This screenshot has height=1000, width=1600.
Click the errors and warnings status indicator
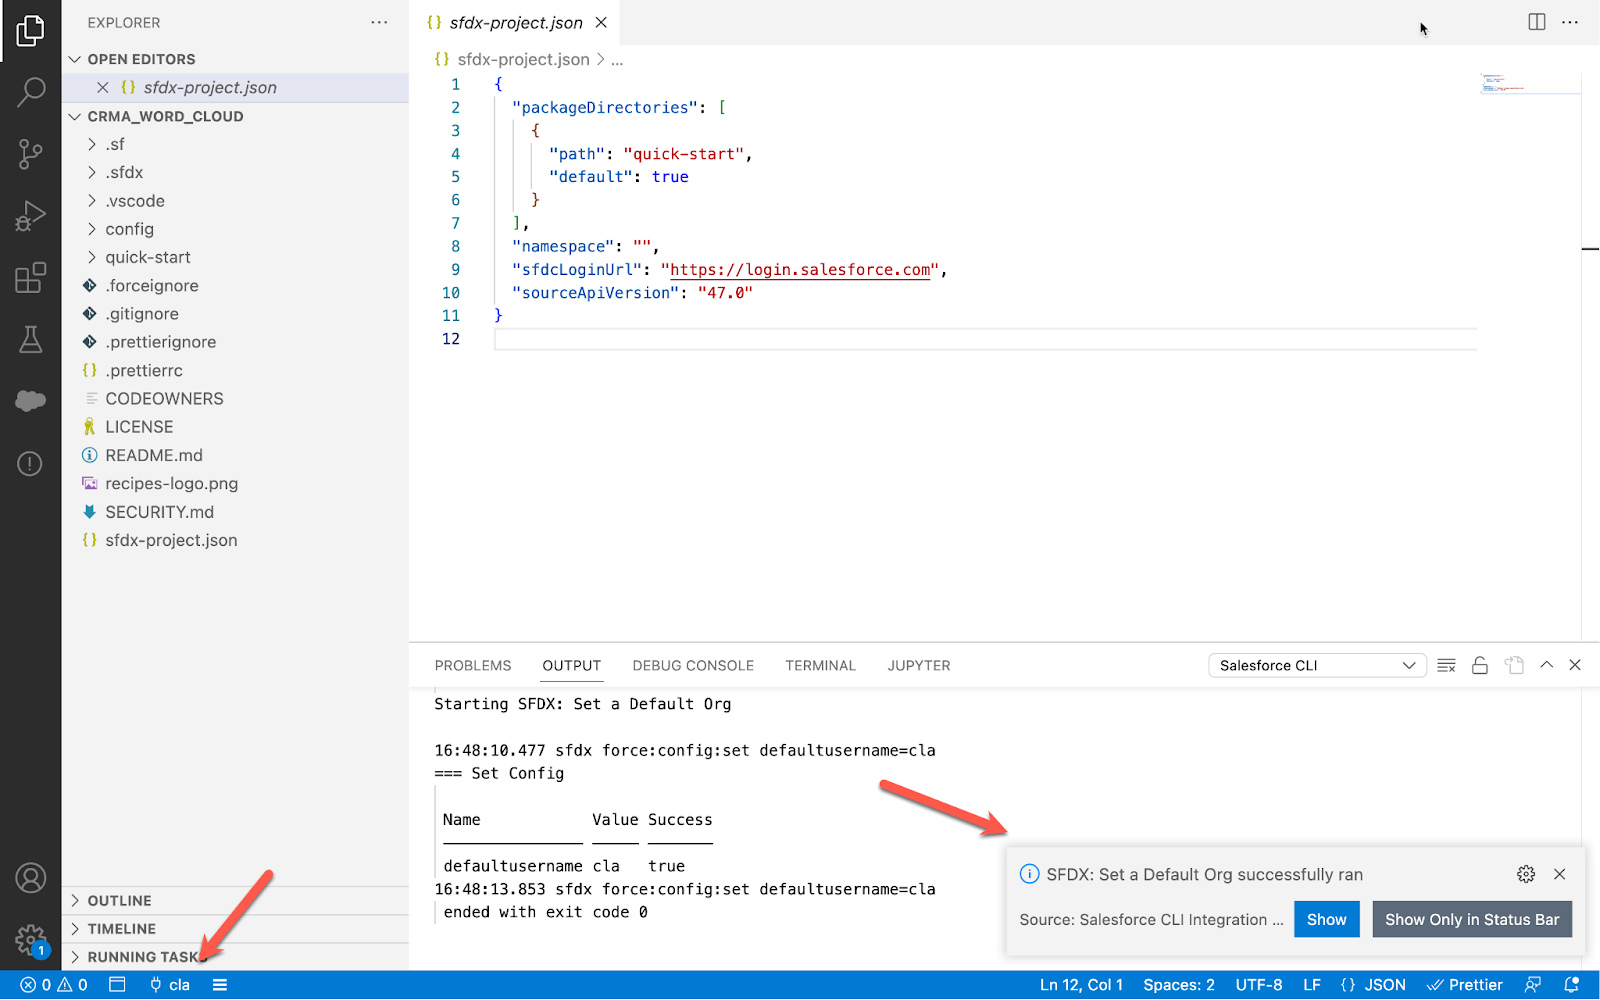click(54, 985)
